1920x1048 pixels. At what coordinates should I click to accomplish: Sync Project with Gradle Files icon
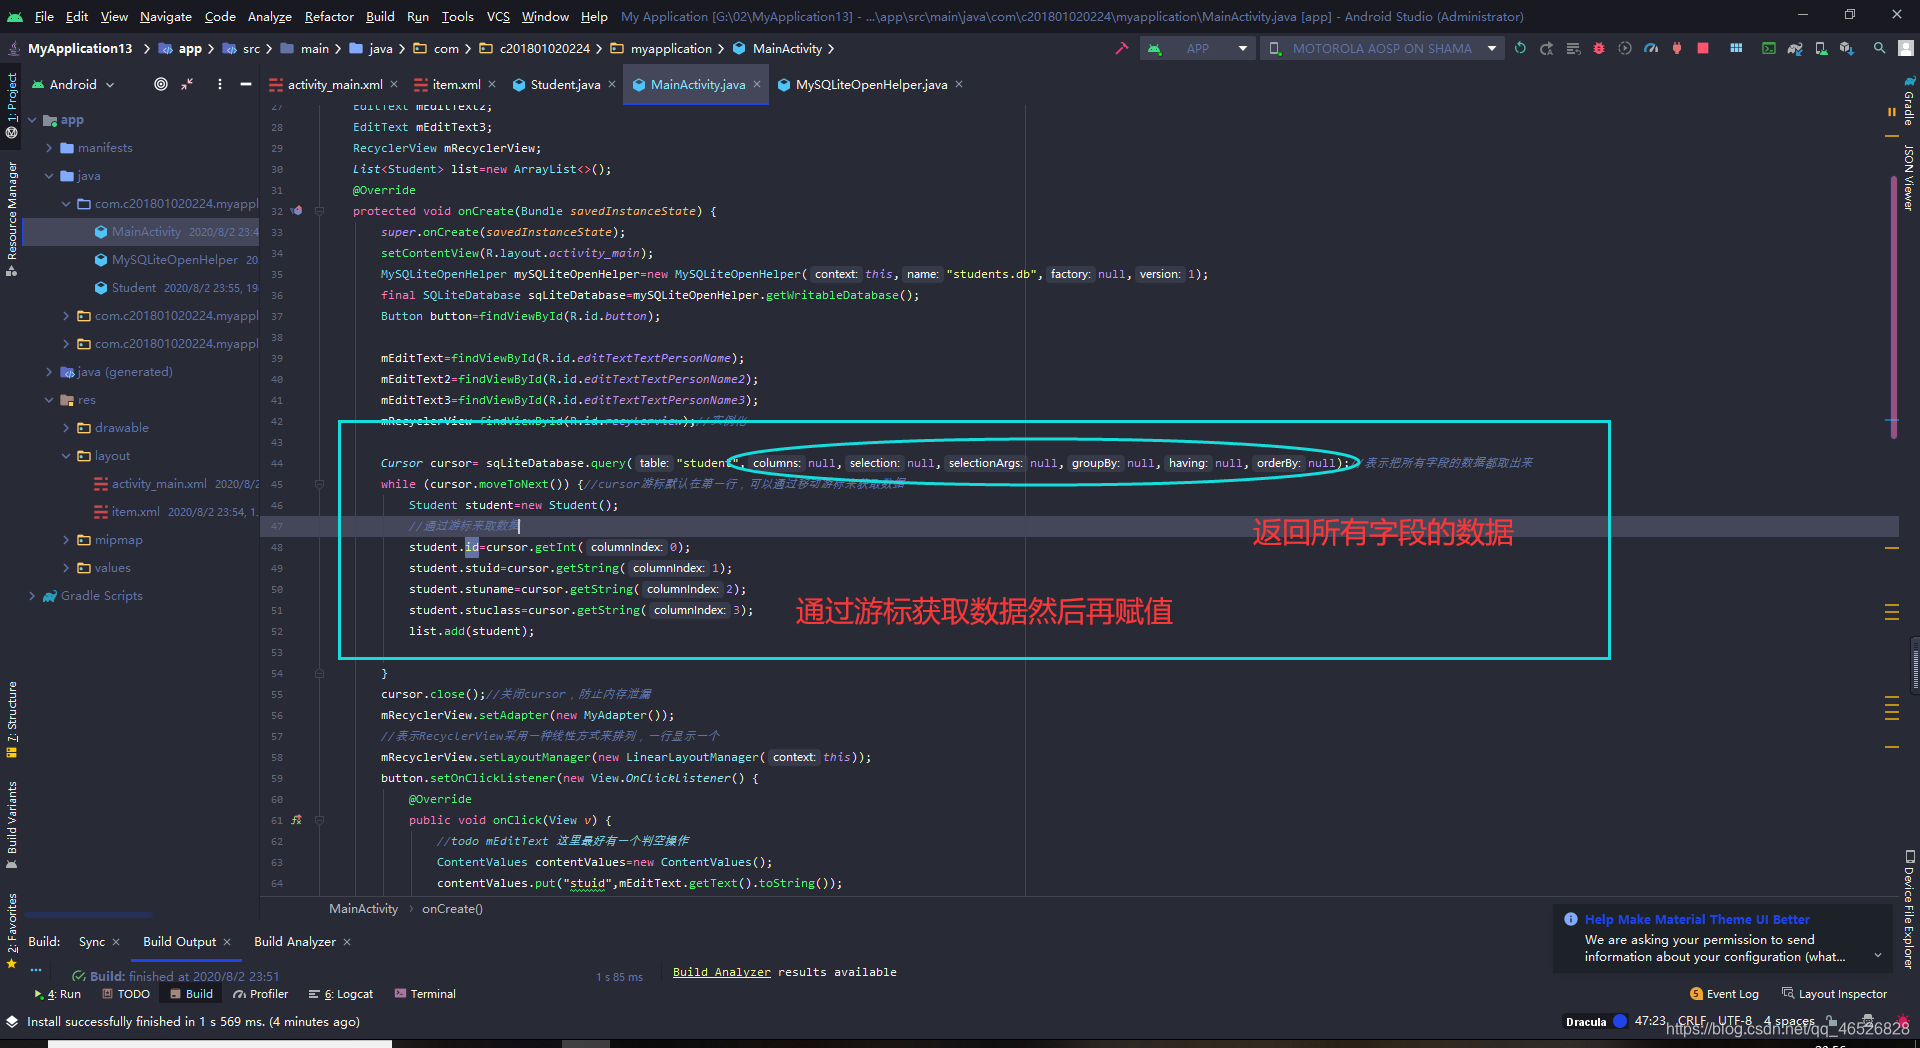[1795, 48]
